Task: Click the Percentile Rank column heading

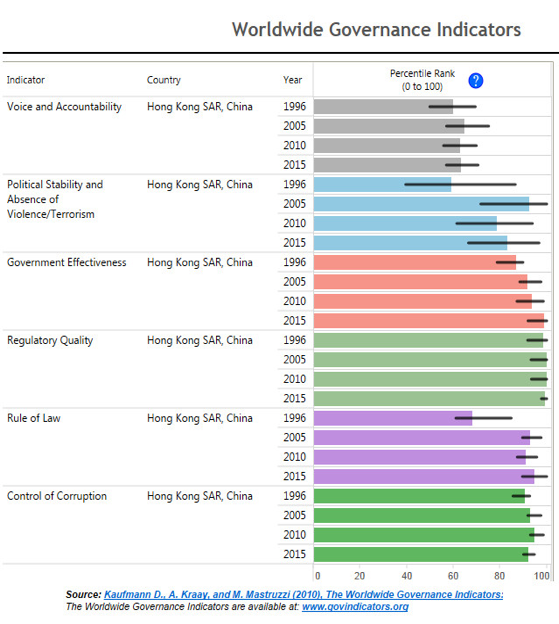Action: (422, 80)
